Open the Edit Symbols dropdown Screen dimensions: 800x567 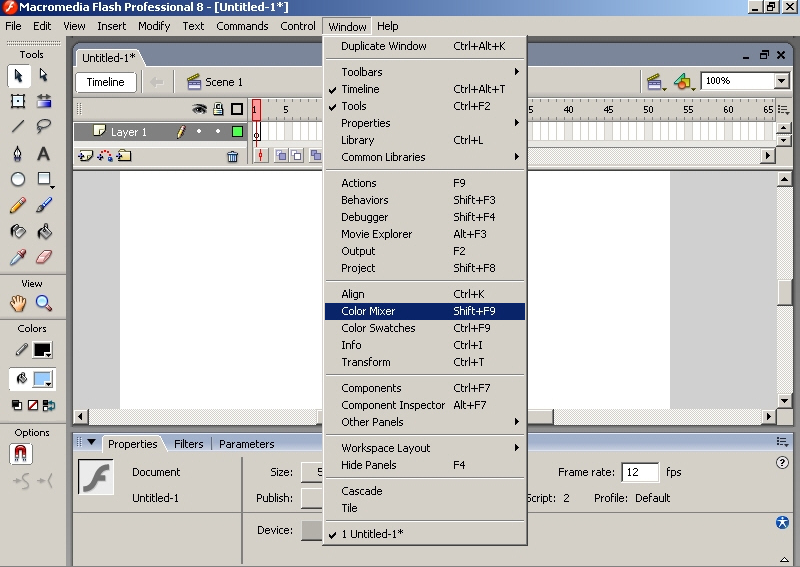(684, 82)
